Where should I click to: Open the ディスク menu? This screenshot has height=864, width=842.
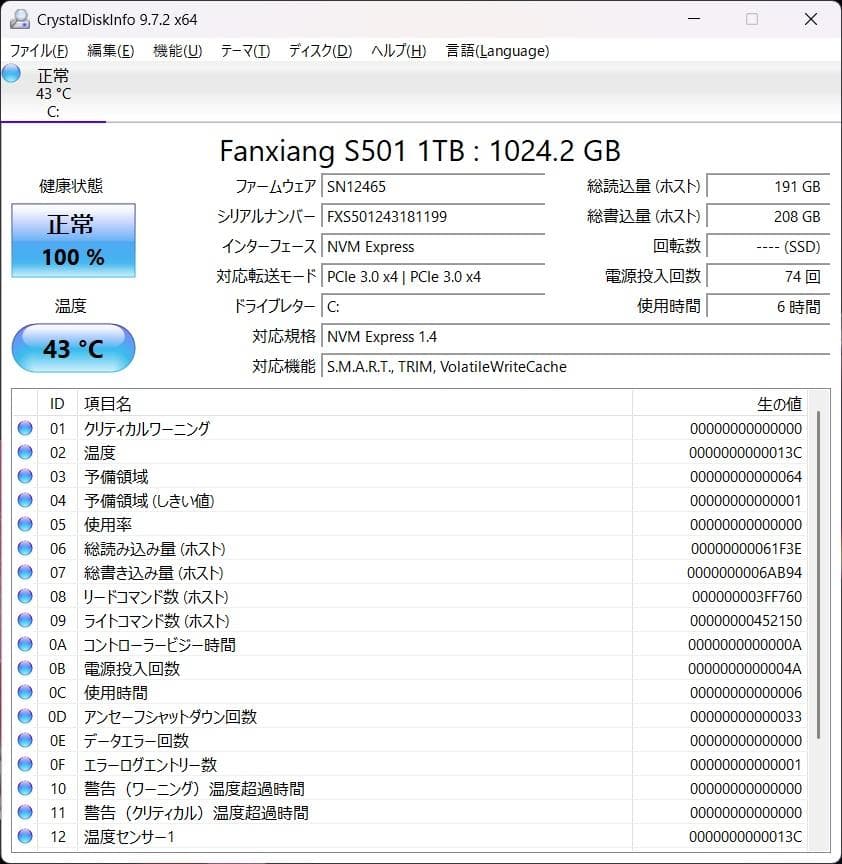pos(318,51)
